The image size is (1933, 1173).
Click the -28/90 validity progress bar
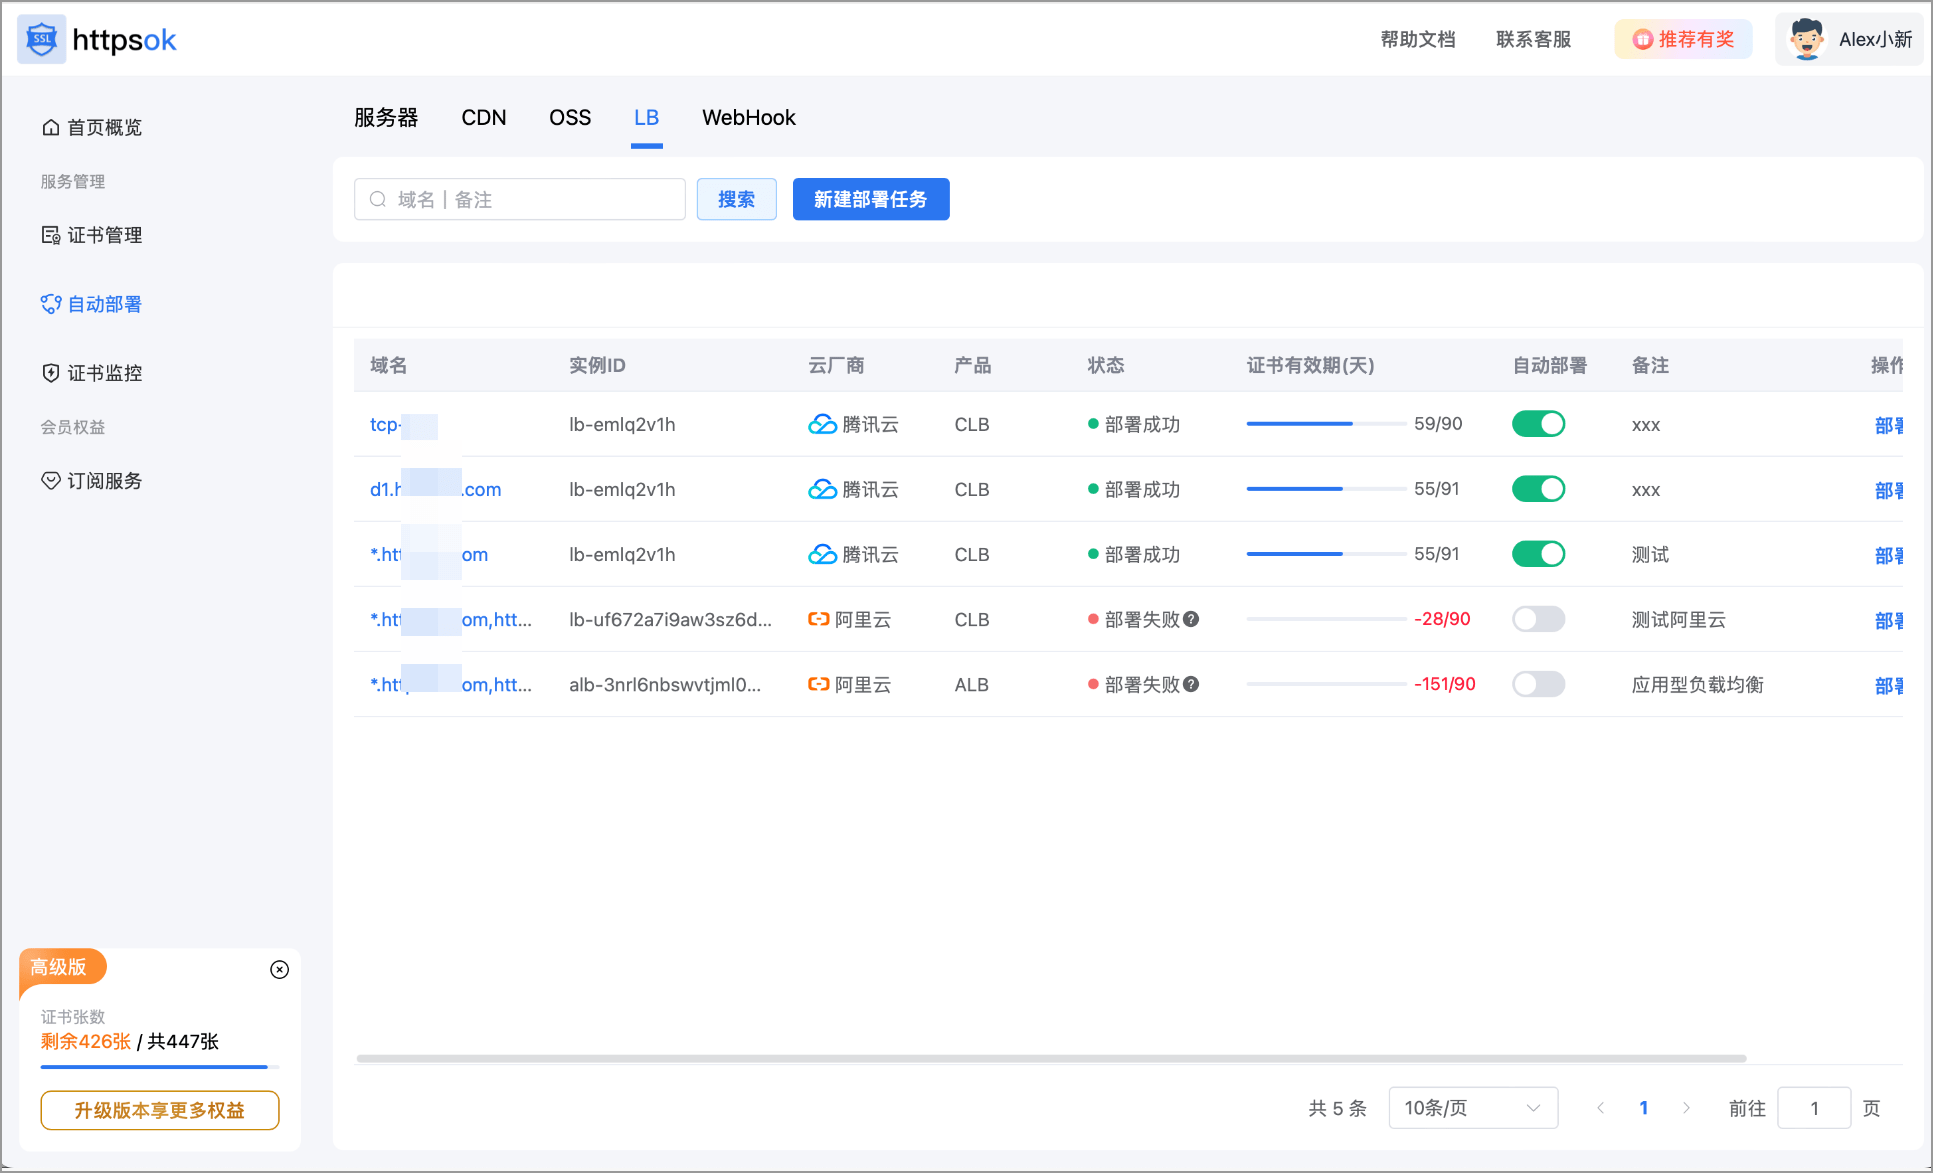click(1326, 619)
